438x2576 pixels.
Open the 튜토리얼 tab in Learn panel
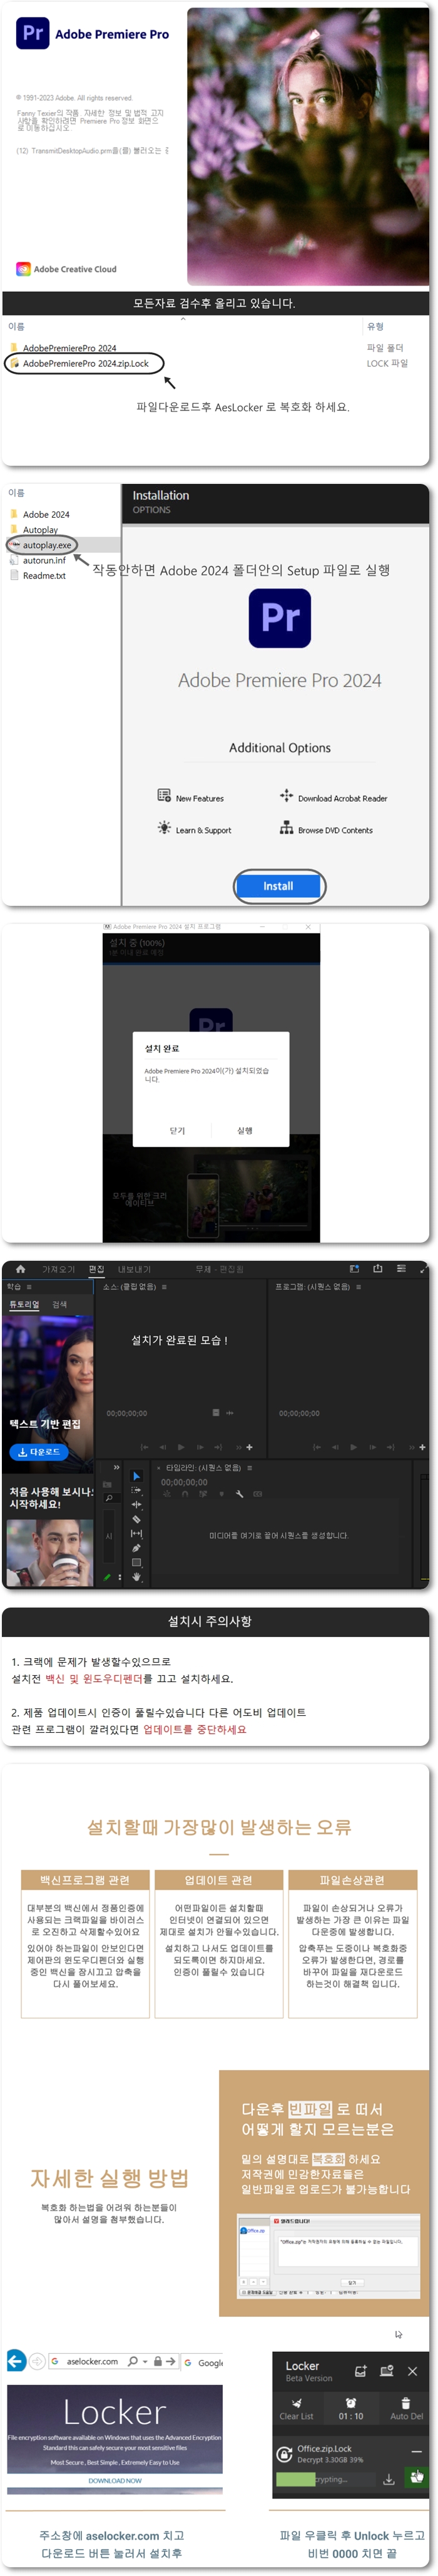tap(24, 1304)
